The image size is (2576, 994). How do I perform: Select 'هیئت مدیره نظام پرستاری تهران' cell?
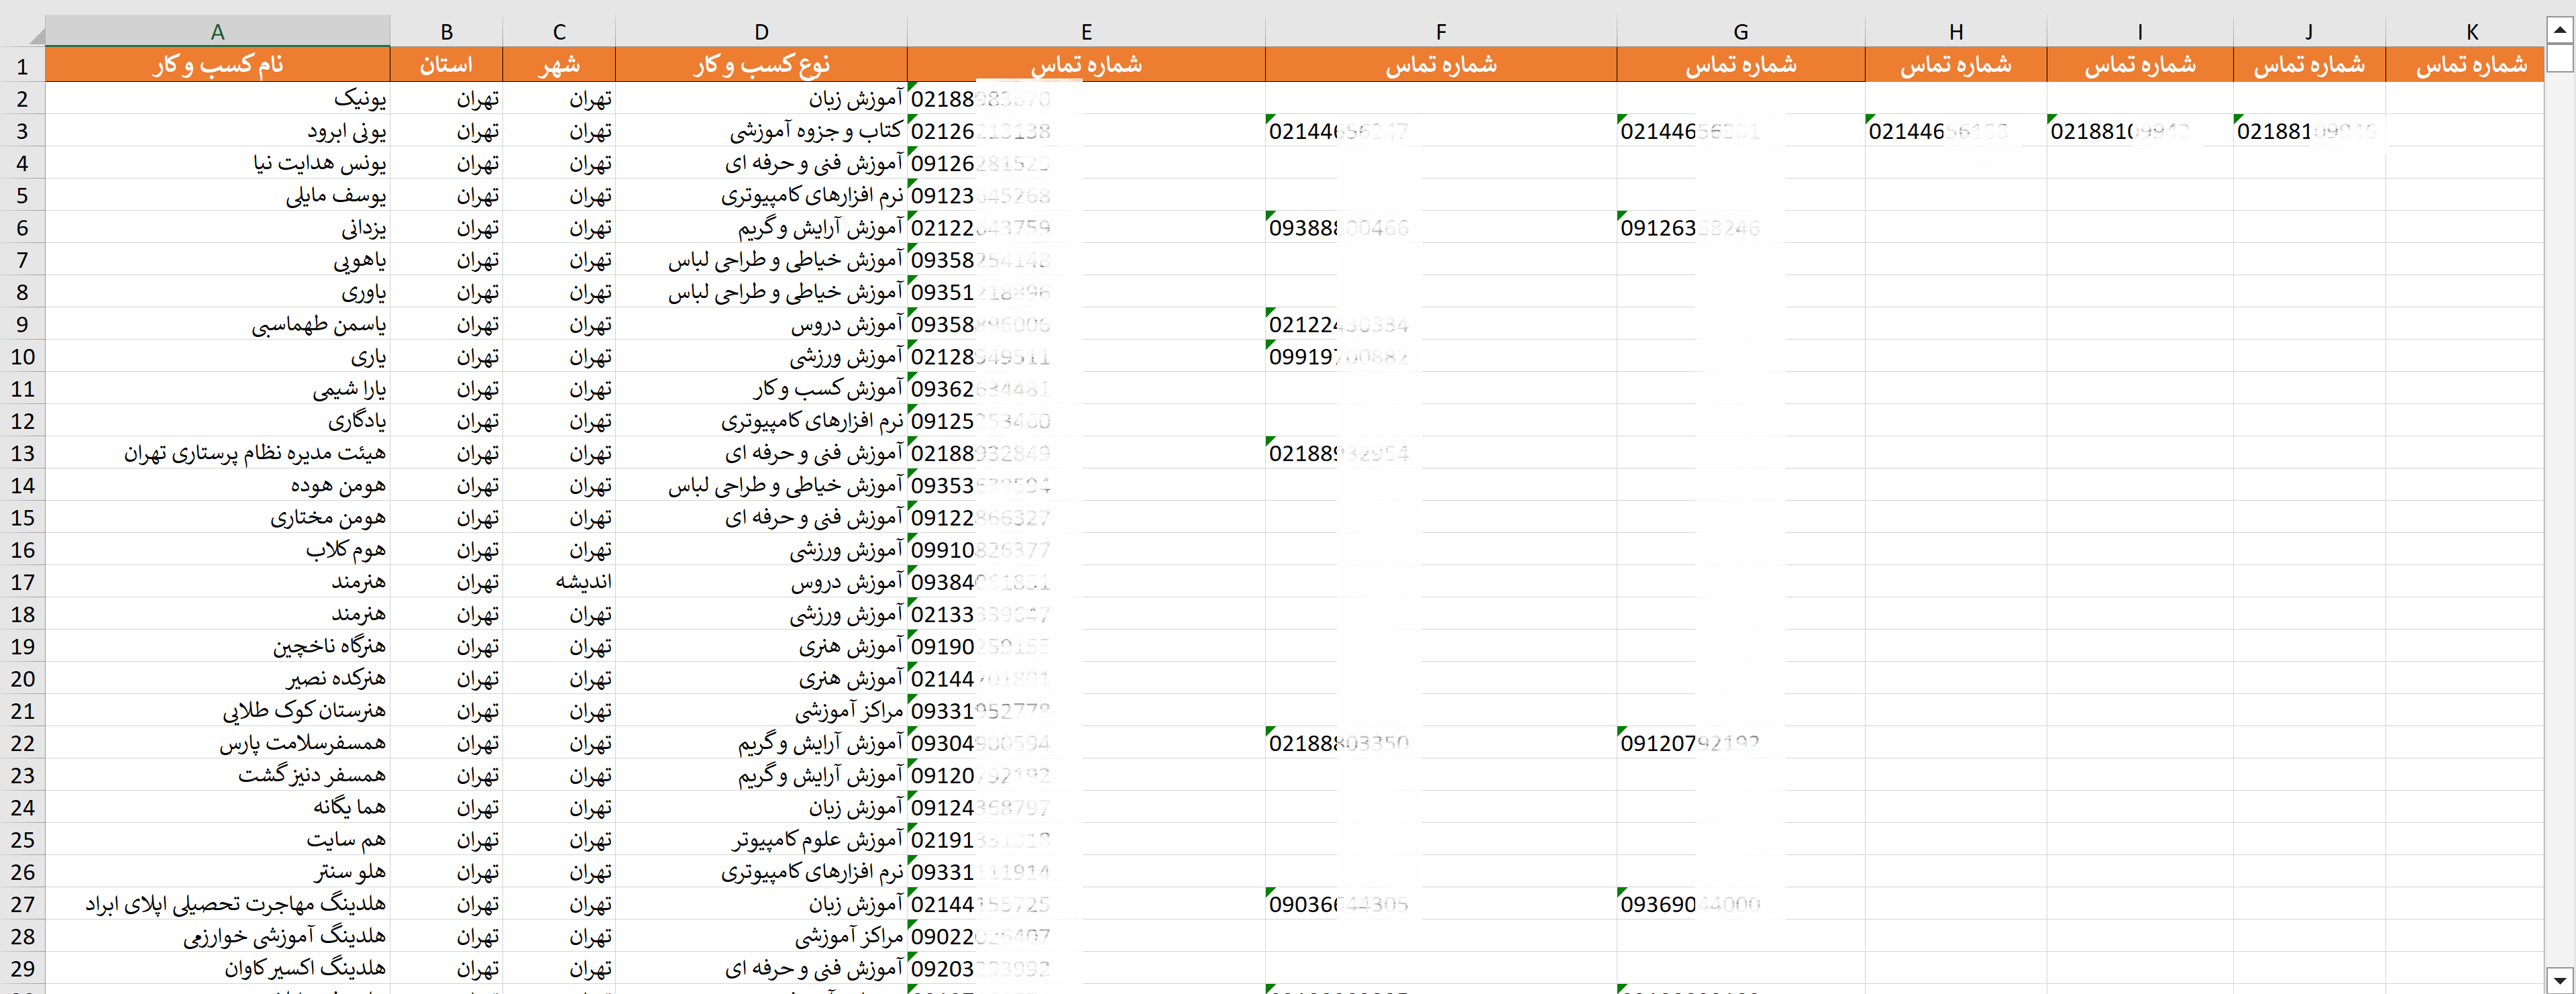[217, 453]
